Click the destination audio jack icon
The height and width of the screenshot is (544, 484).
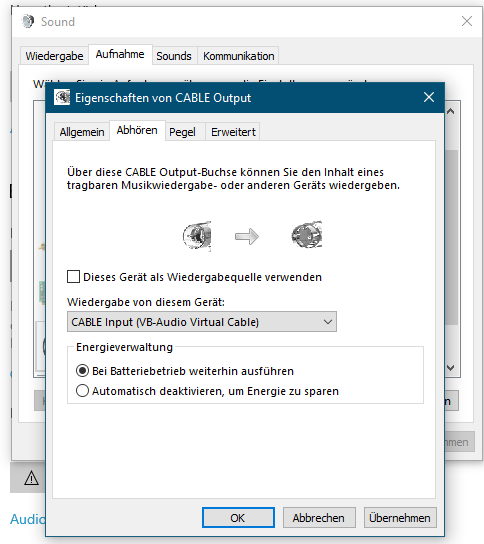(x=307, y=235)
